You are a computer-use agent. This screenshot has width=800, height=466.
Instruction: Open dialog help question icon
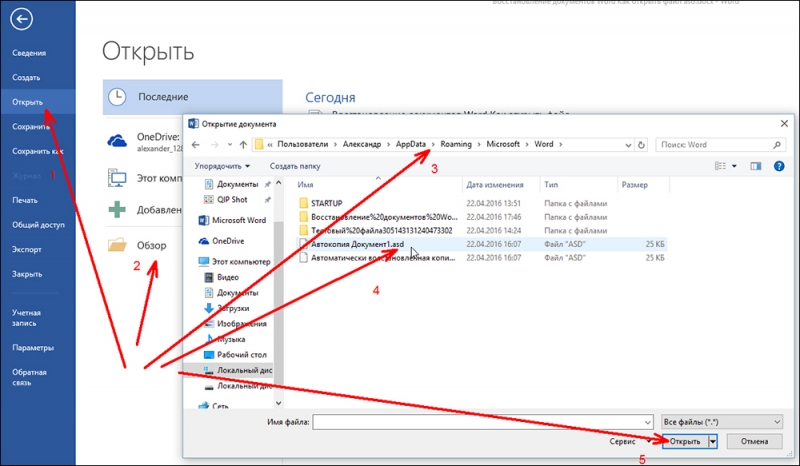click(x=779, y=166)
